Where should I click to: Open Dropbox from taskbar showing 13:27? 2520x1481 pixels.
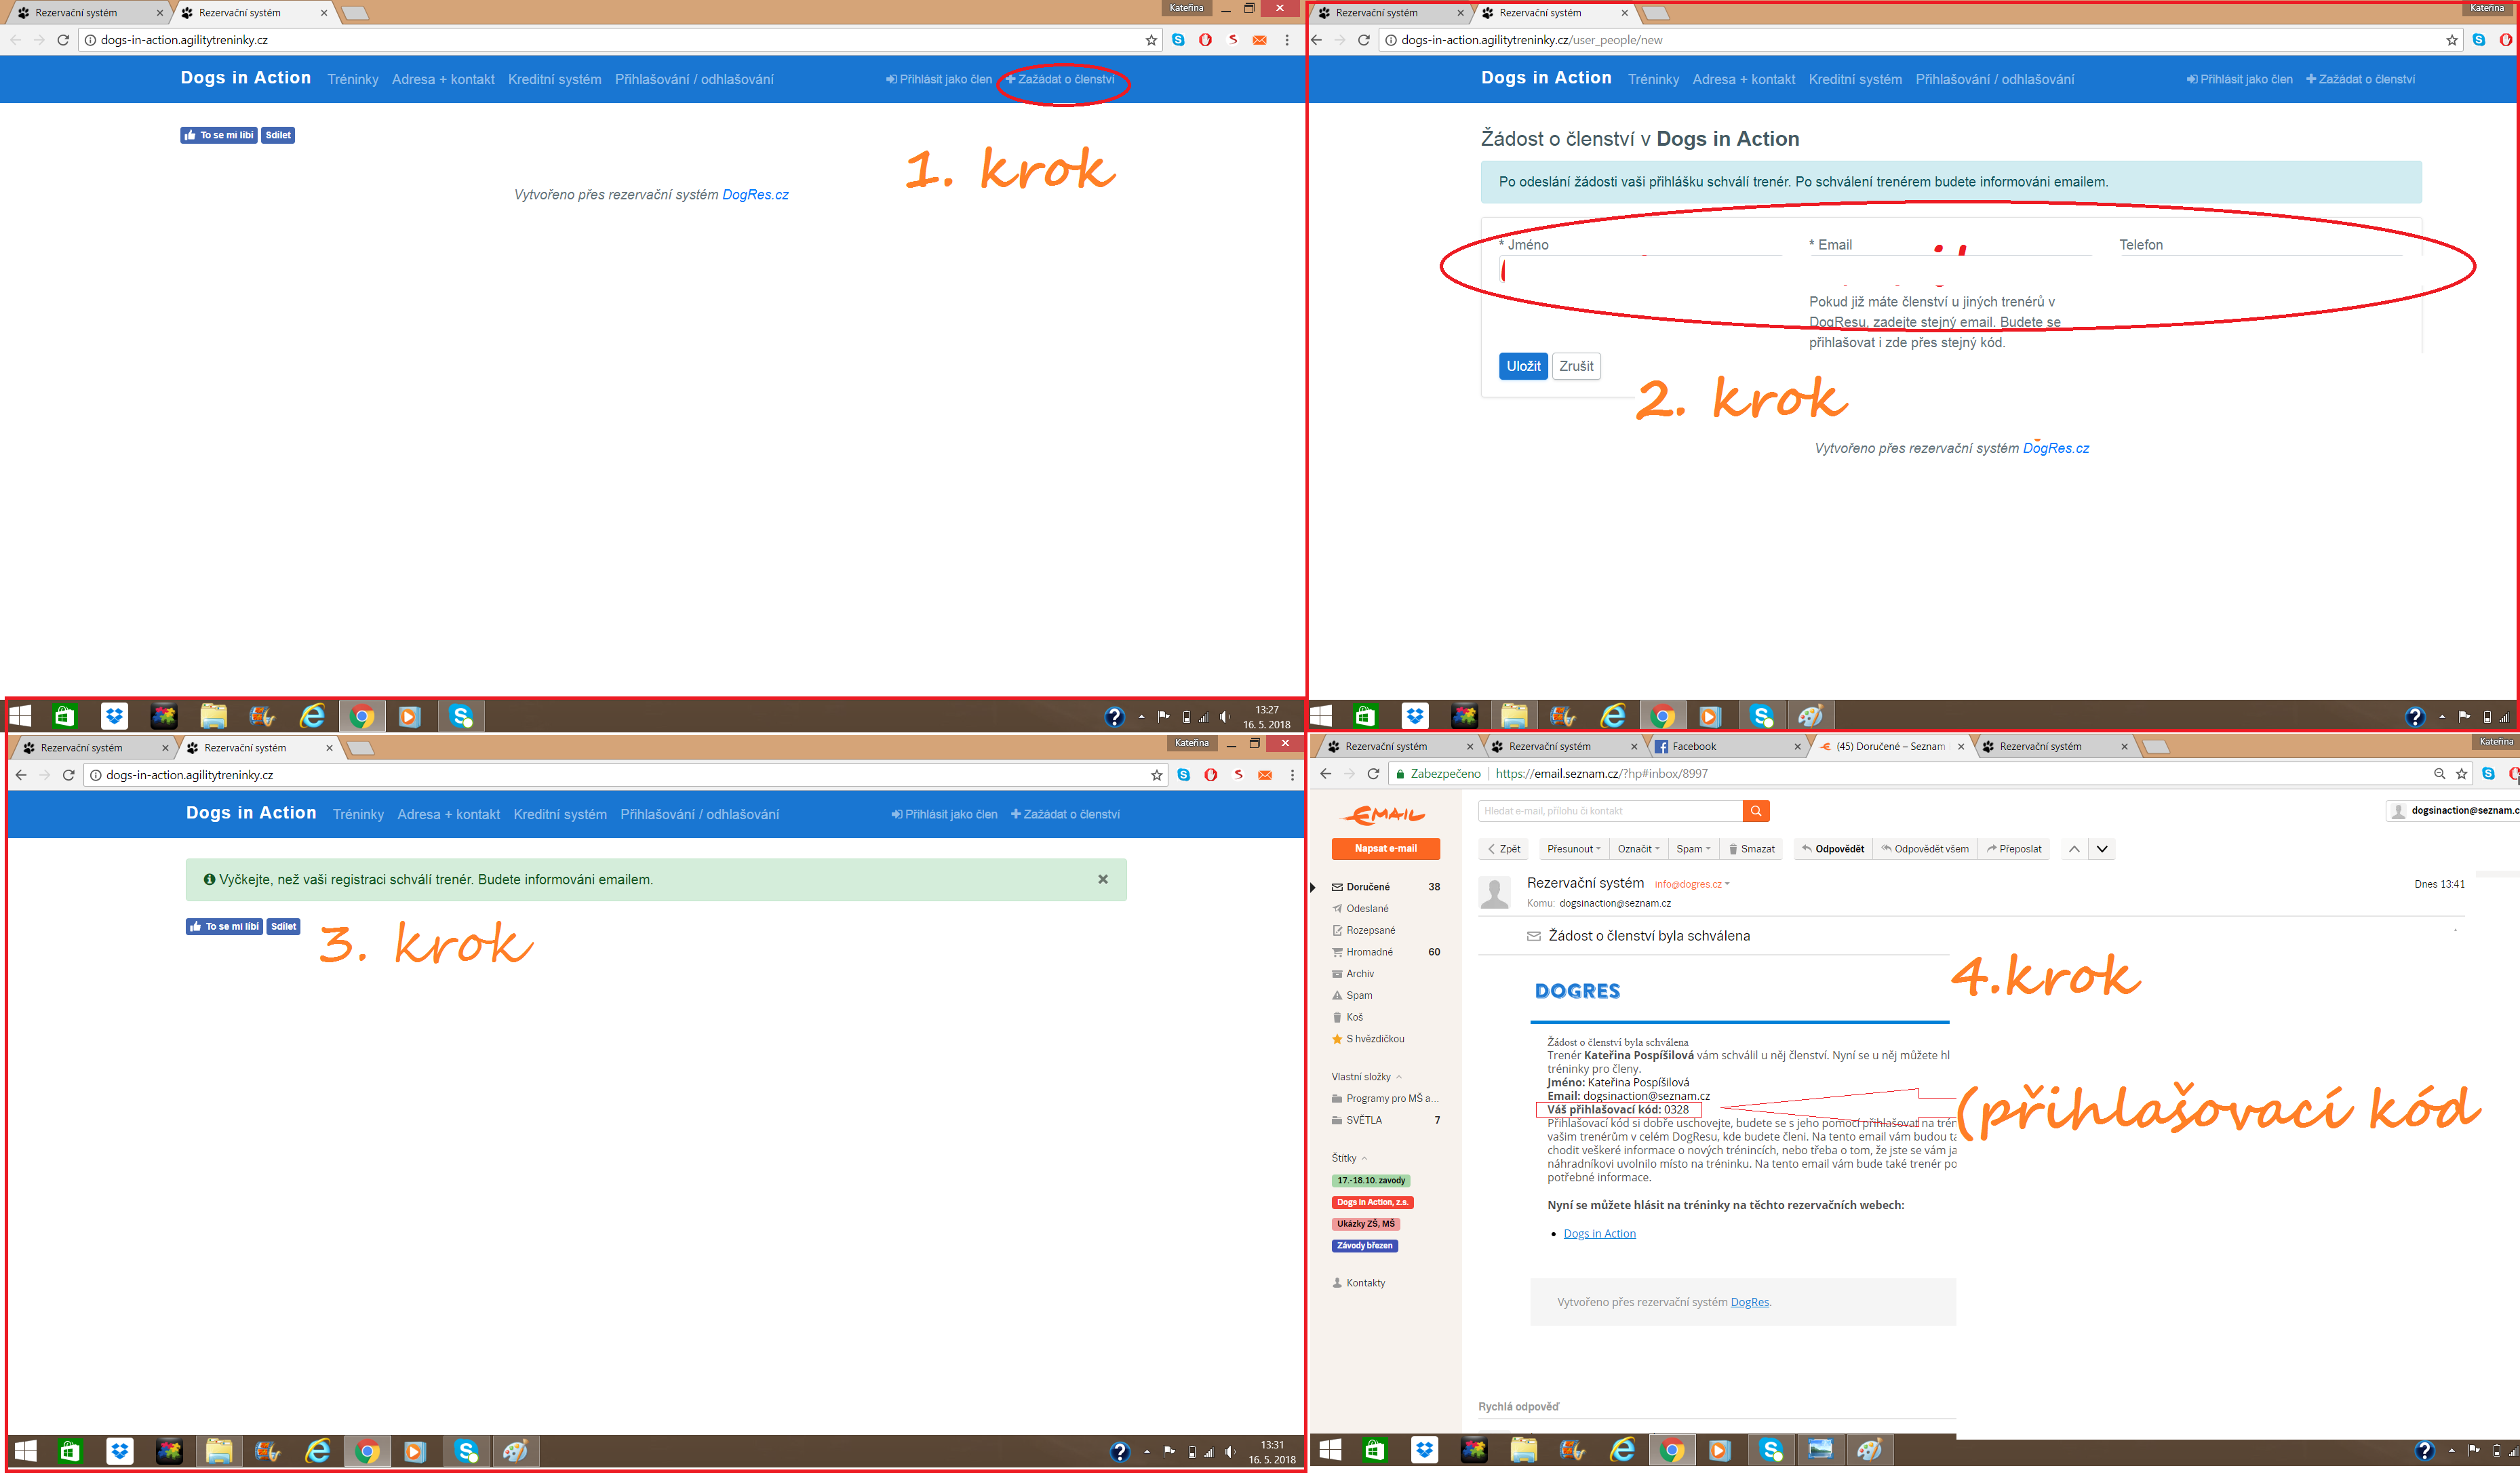pos(115,716)
